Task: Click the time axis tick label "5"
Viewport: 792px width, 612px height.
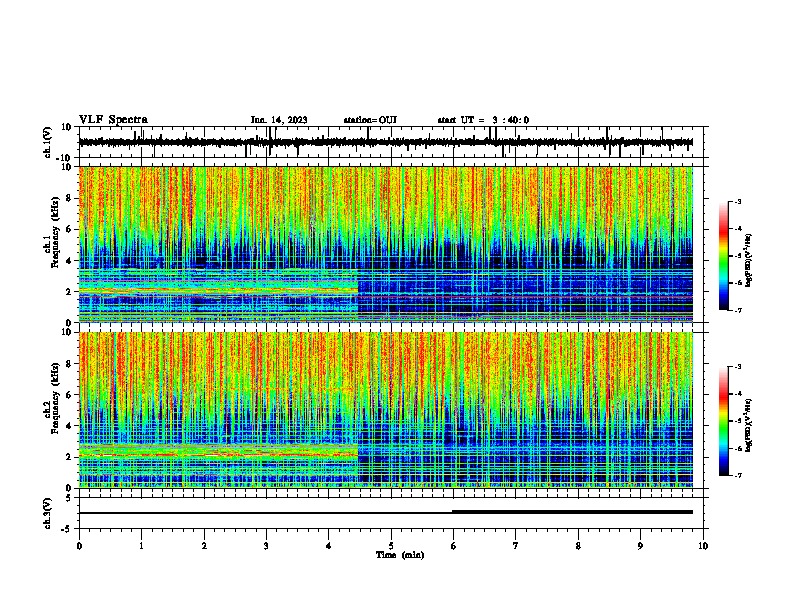Action: click(x=391, y=546)
